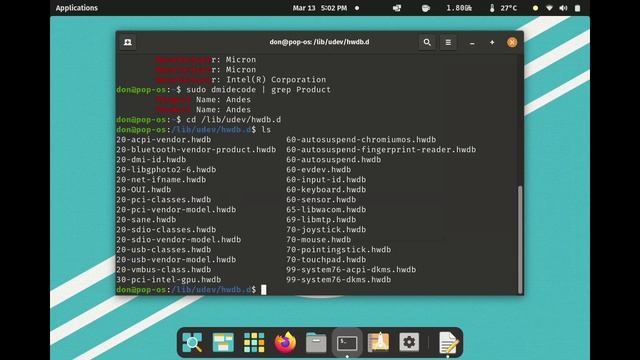Click 60-sensor.hwdb file name

click(321, 200)
